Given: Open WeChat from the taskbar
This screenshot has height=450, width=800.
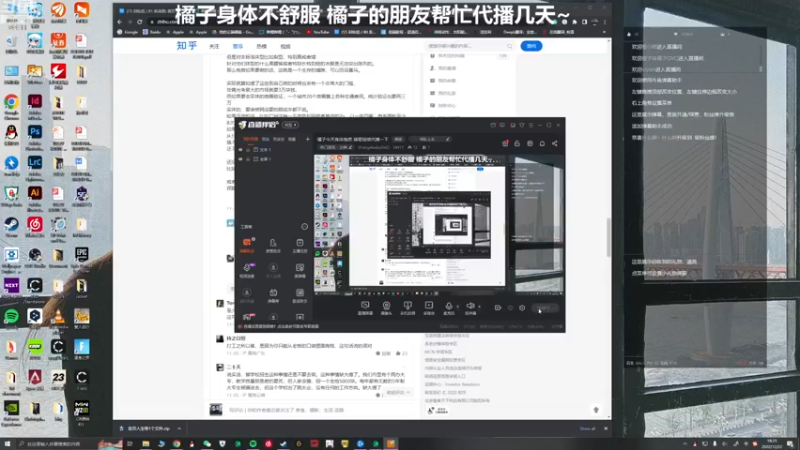Looking at the screenshot, I should 207,444.
